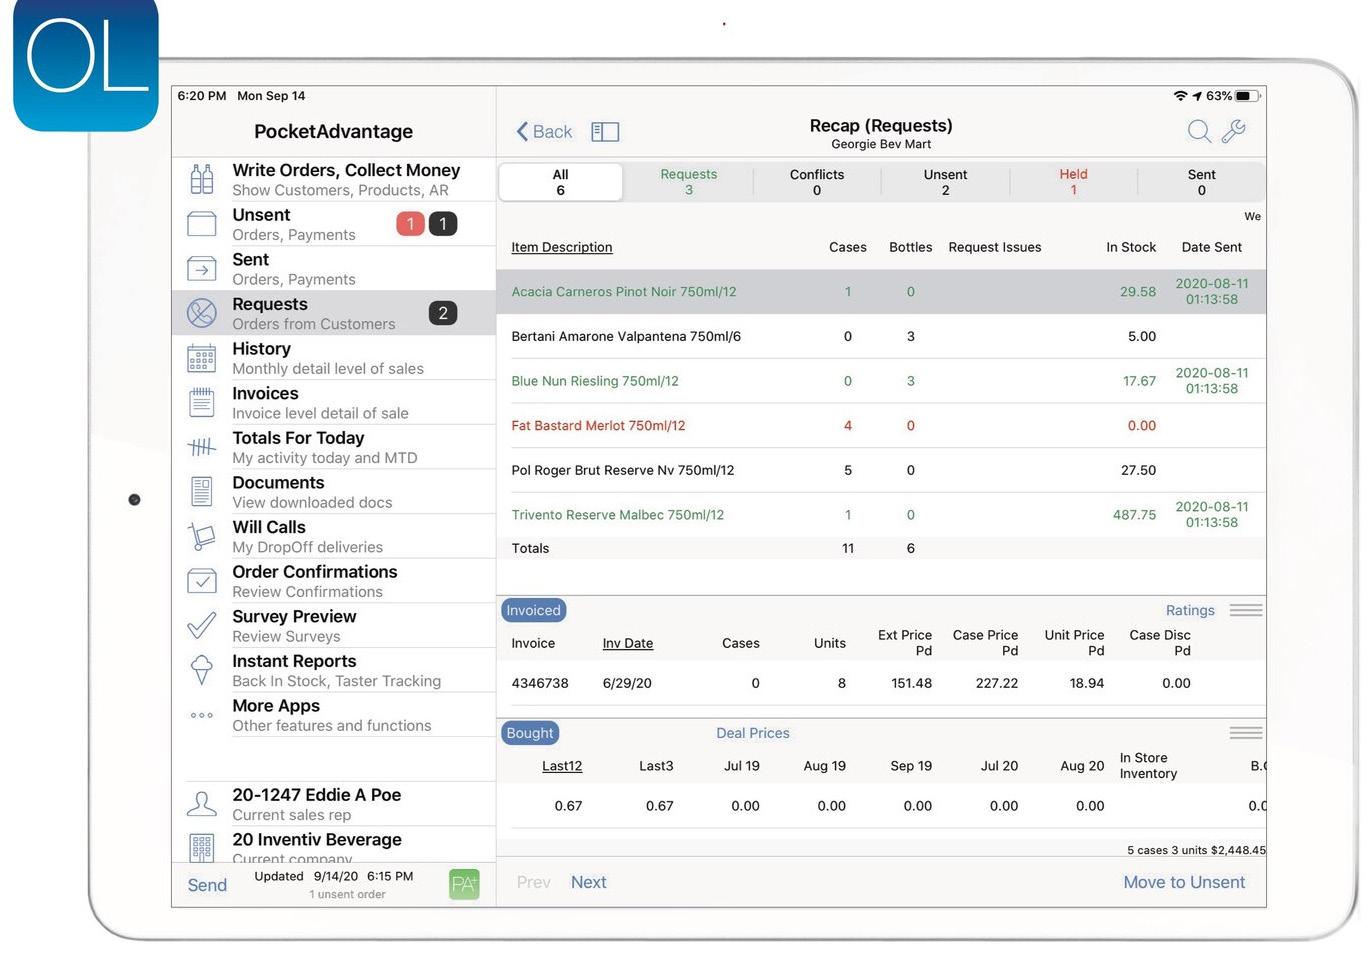Select the Requests sidebar item
Viewport: 1371px width, 956px height.
coord(334,313)
